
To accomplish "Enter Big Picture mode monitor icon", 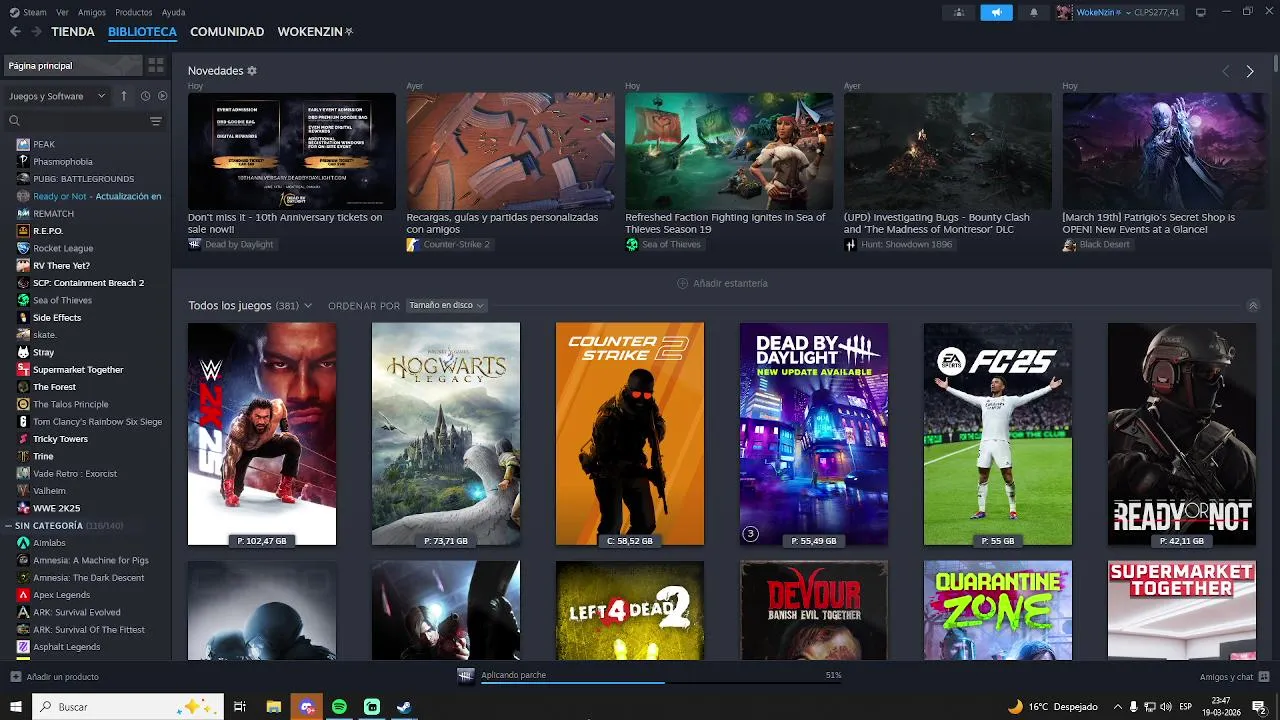I will tap(1201, 12).
